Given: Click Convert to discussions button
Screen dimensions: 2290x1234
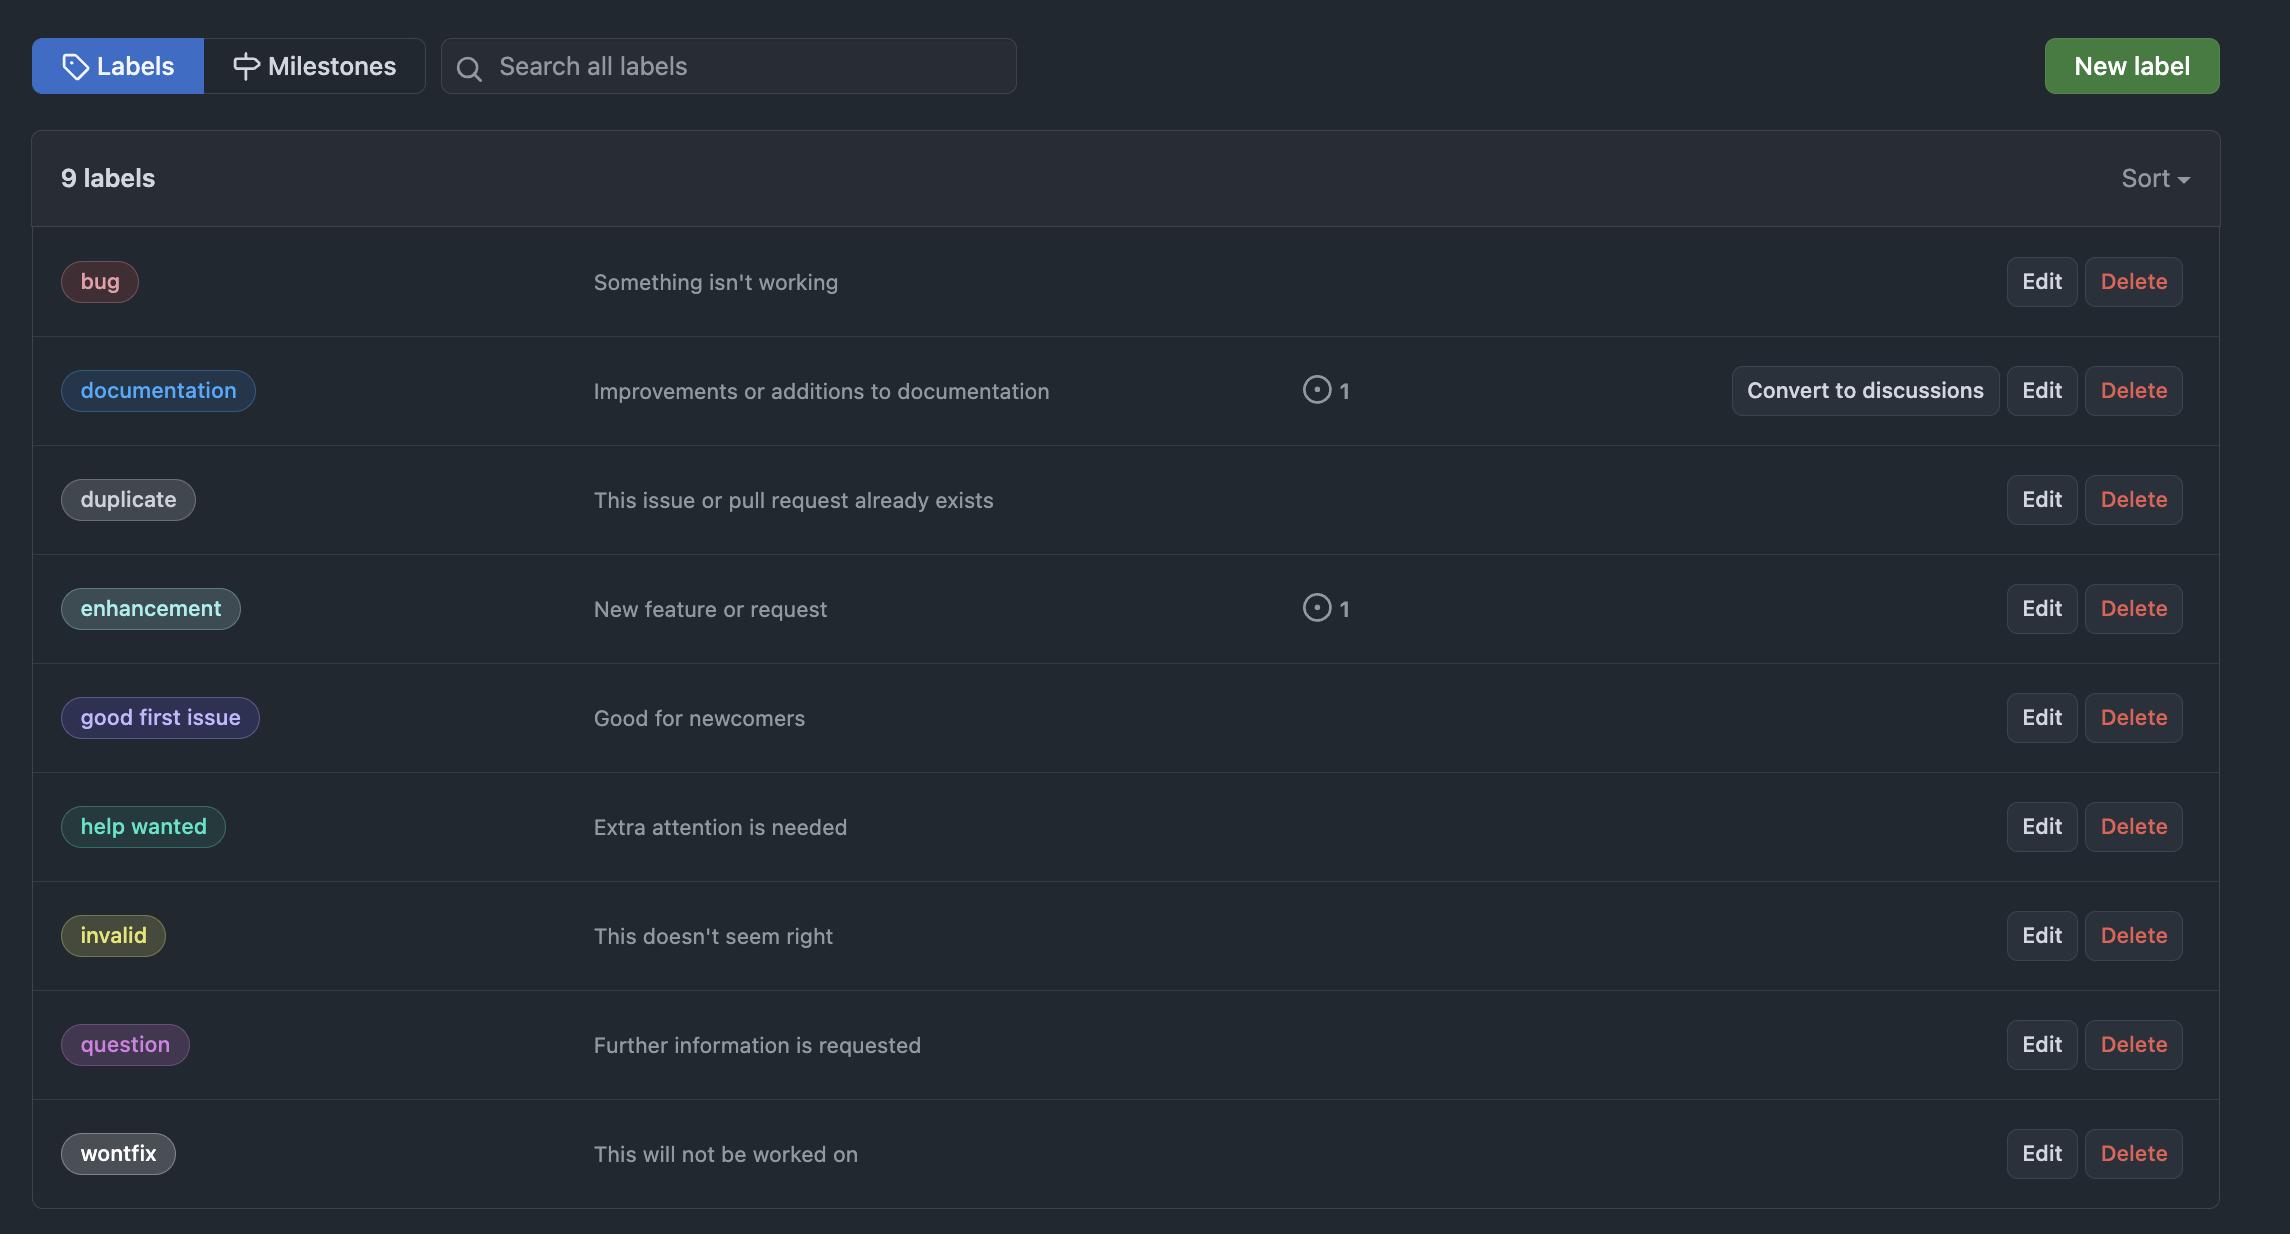Looking at the screenshot, I should tap(1865, 391).
